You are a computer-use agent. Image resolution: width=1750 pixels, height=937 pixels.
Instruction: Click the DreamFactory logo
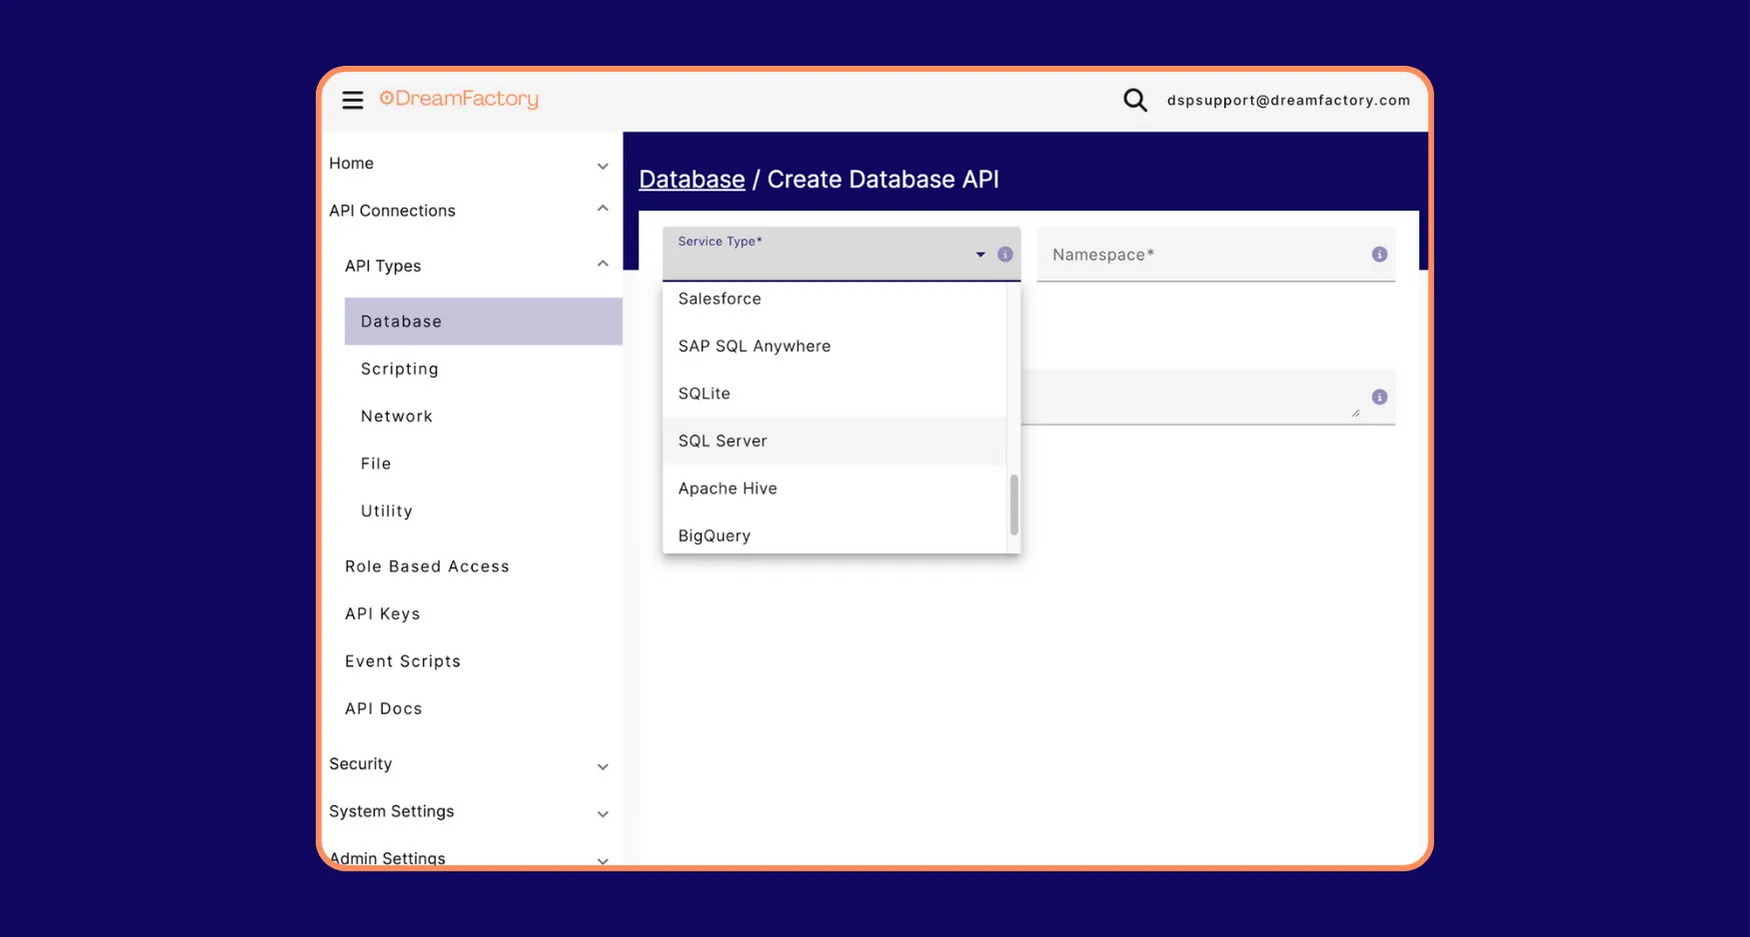click(459, 99)
